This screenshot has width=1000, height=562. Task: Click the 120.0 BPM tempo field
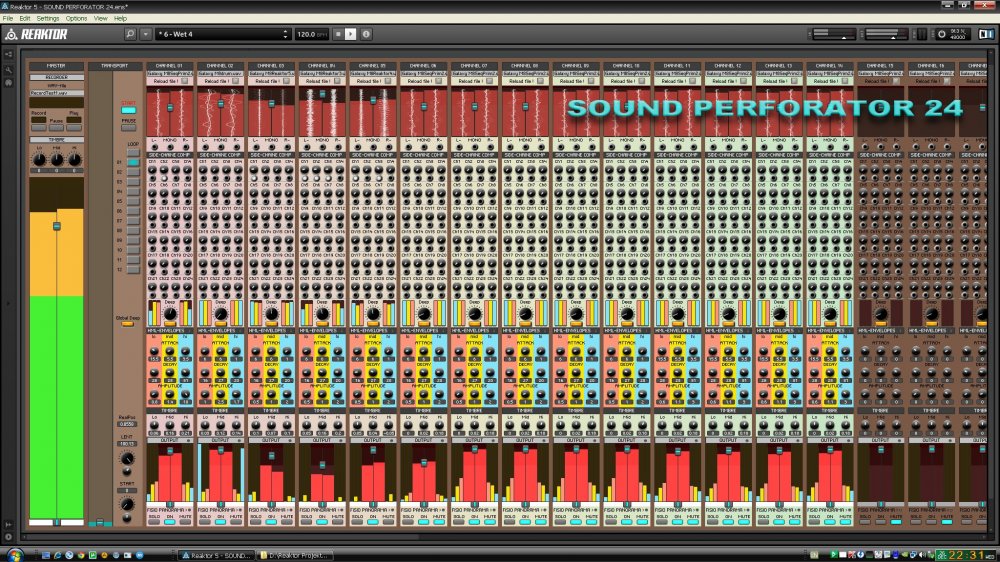tap(312, 34)
